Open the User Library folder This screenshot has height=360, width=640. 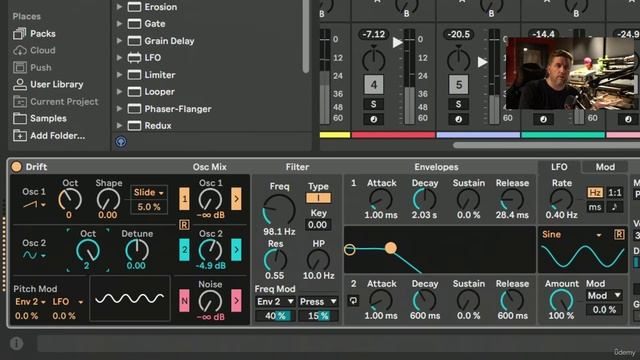(x=48, y=84)
